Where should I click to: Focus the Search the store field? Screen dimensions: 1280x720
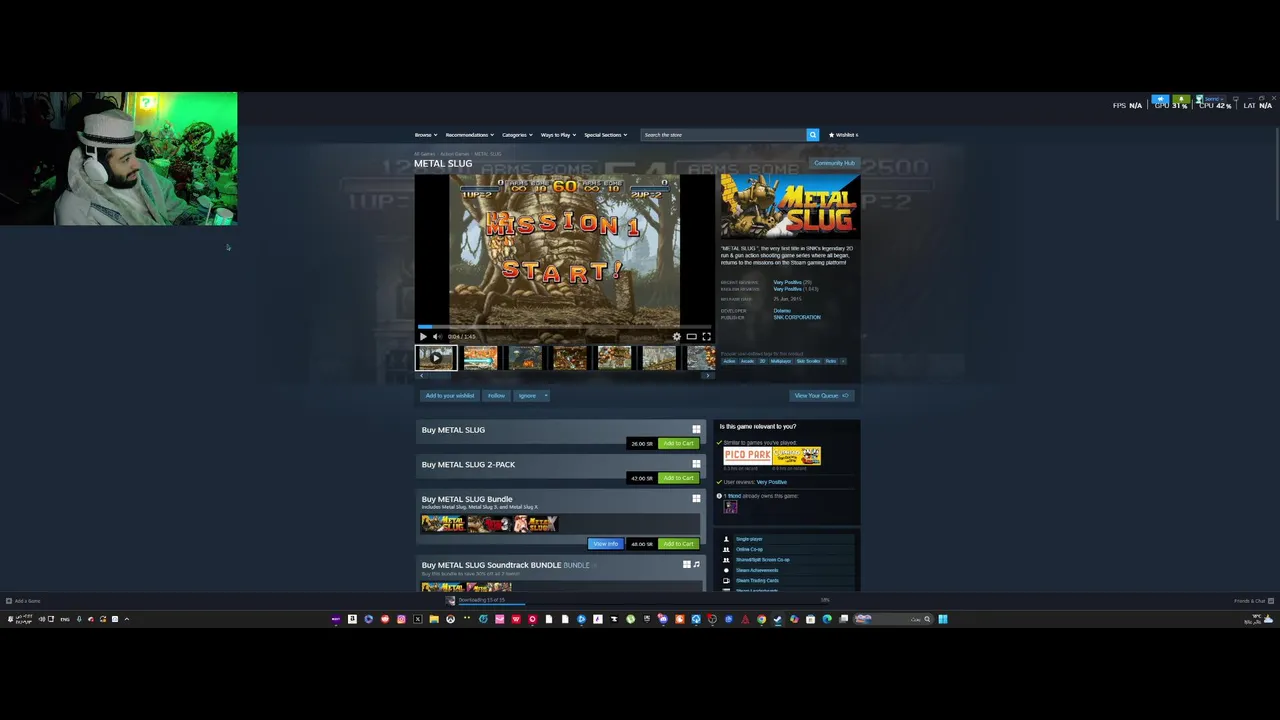point(724,135)
